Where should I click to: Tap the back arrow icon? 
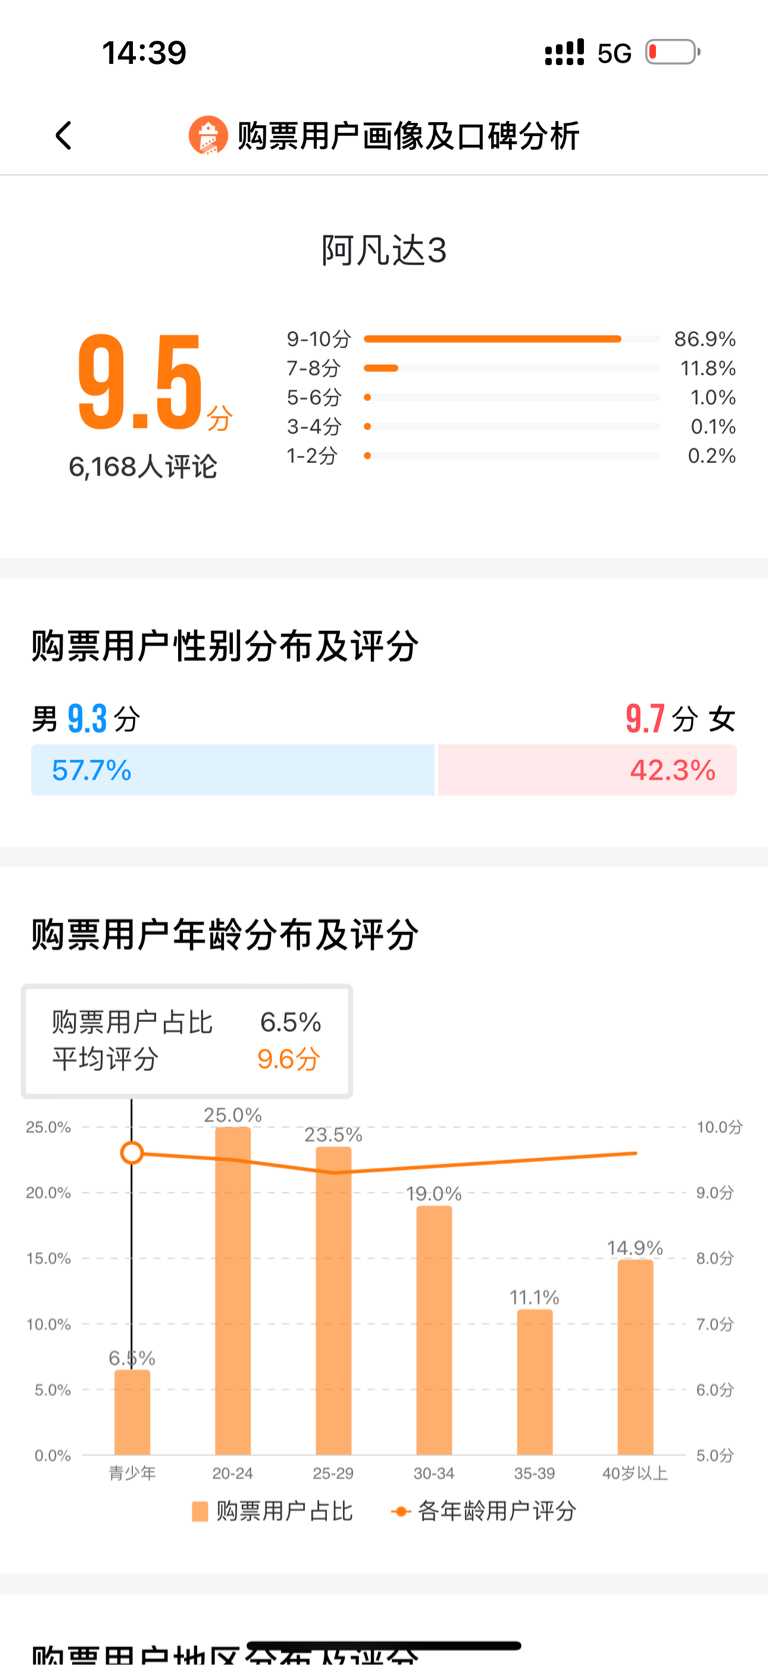click(x=64, y=135)
